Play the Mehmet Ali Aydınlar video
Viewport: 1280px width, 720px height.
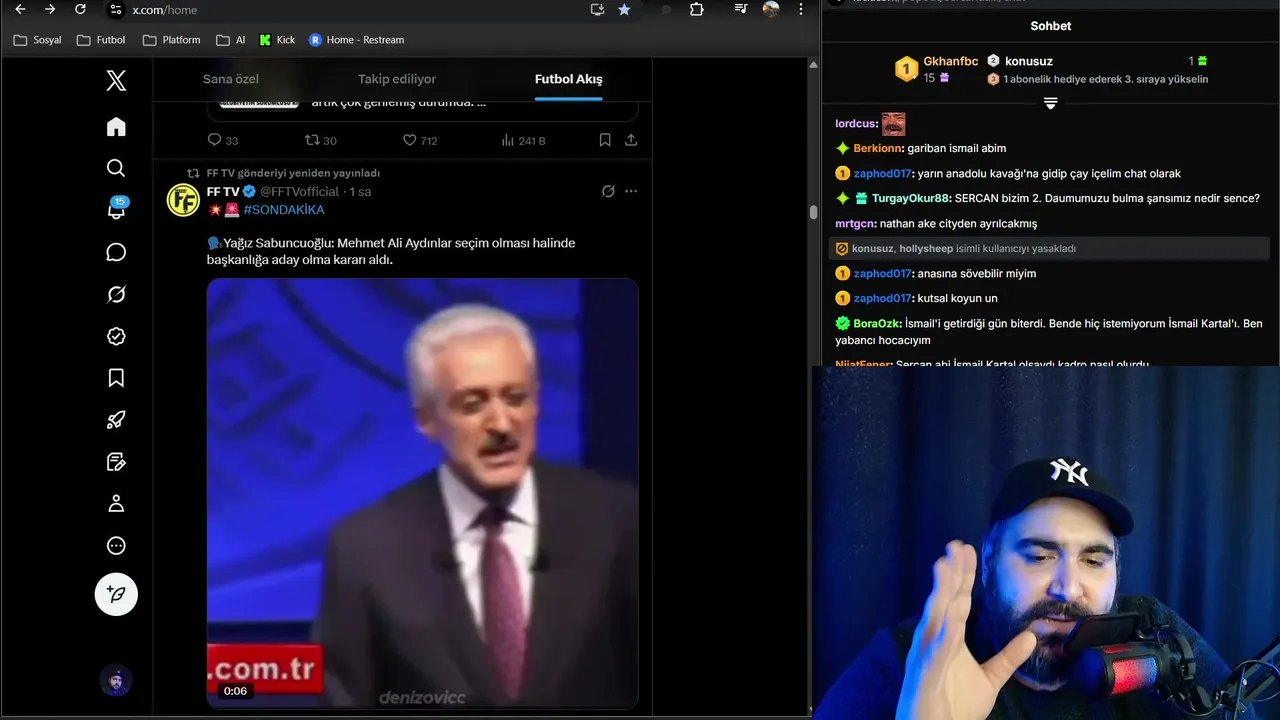point(423,493)
